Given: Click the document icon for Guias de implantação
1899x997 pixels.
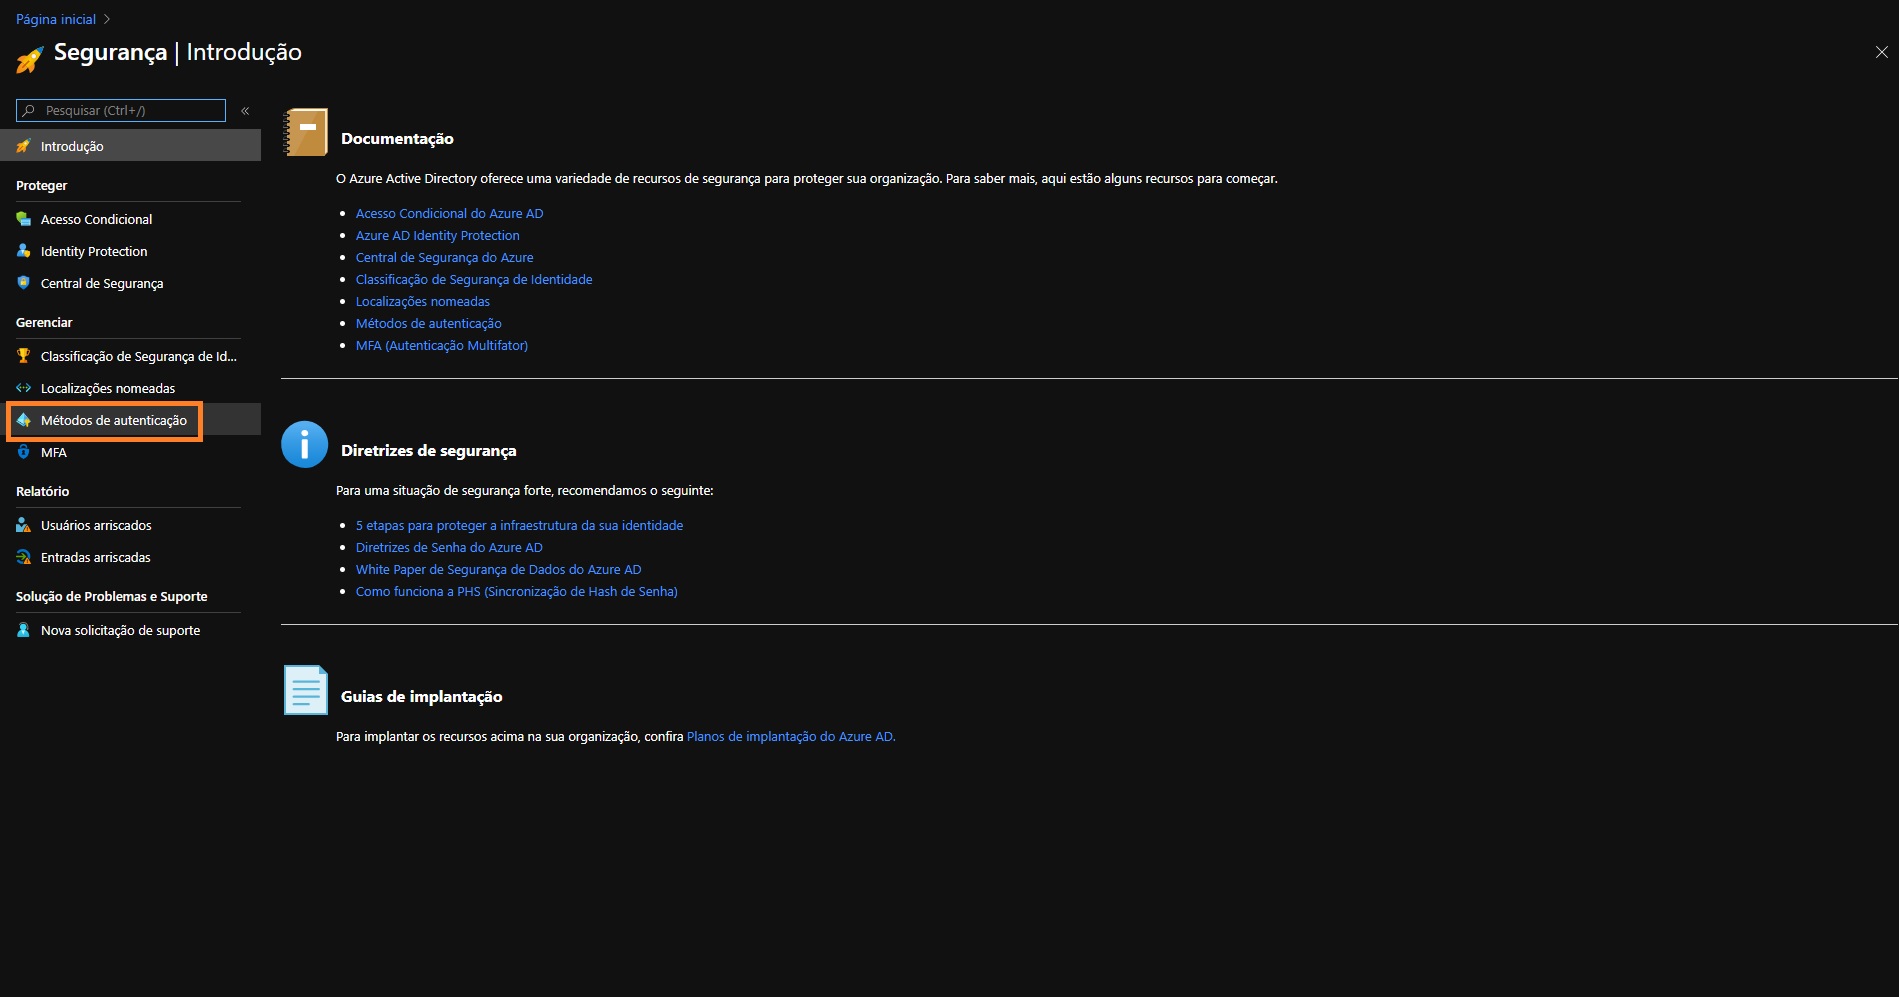Looking at the screenshot, I should pos(305,690).
